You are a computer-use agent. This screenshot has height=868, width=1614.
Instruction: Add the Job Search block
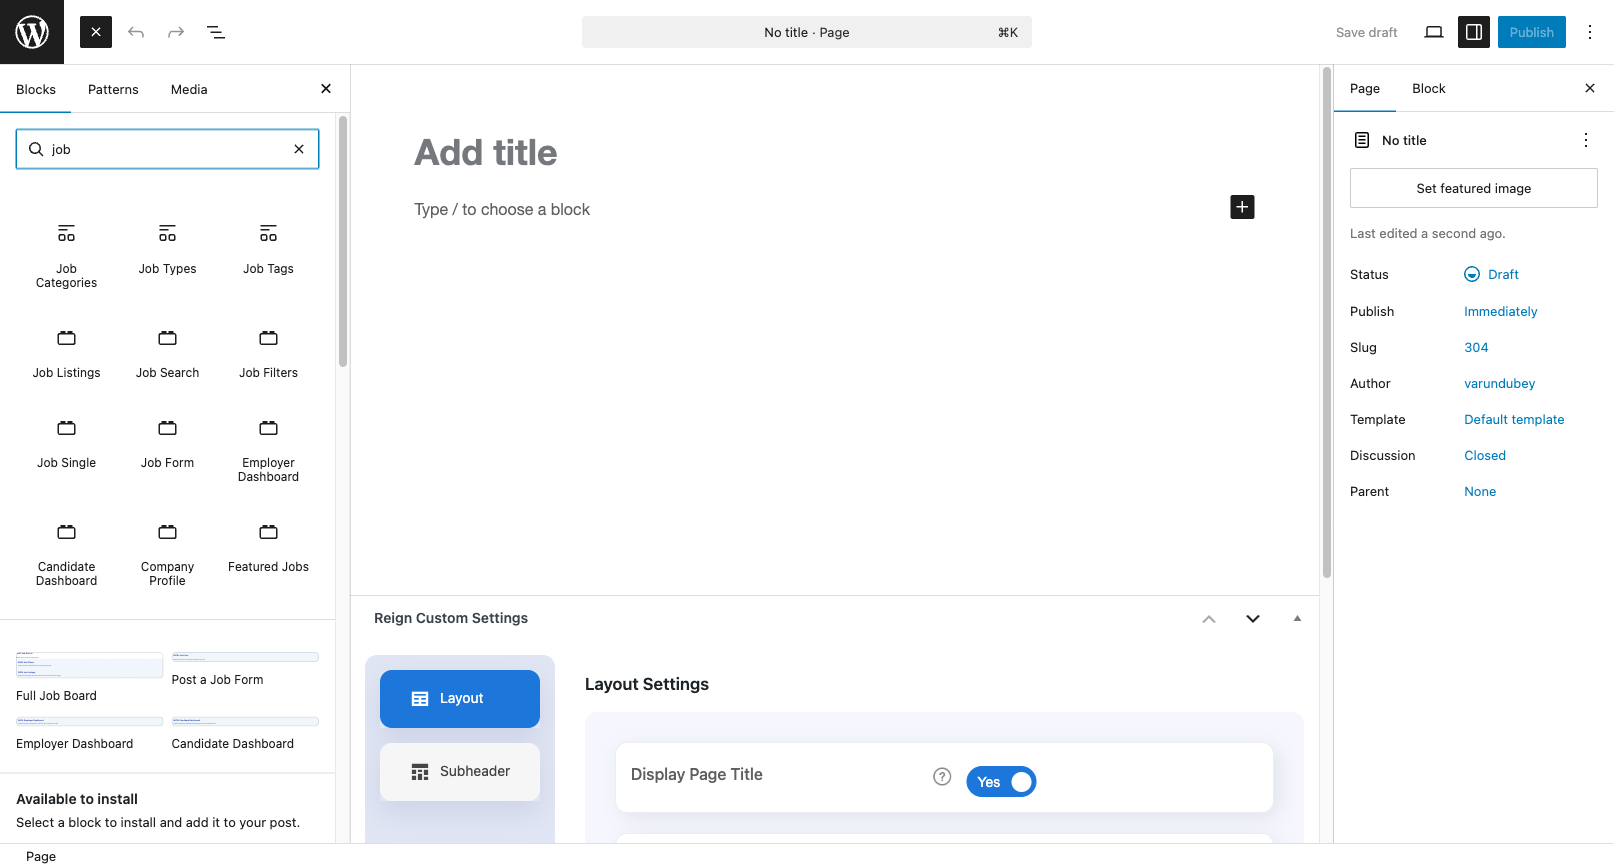[168, 353]
